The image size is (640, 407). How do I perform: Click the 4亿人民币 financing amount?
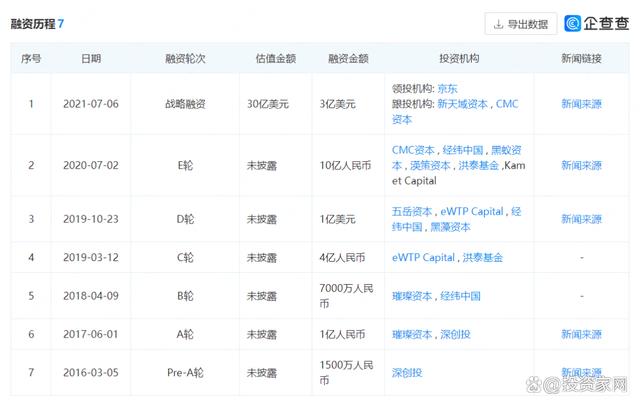click(x=342, y=258)
